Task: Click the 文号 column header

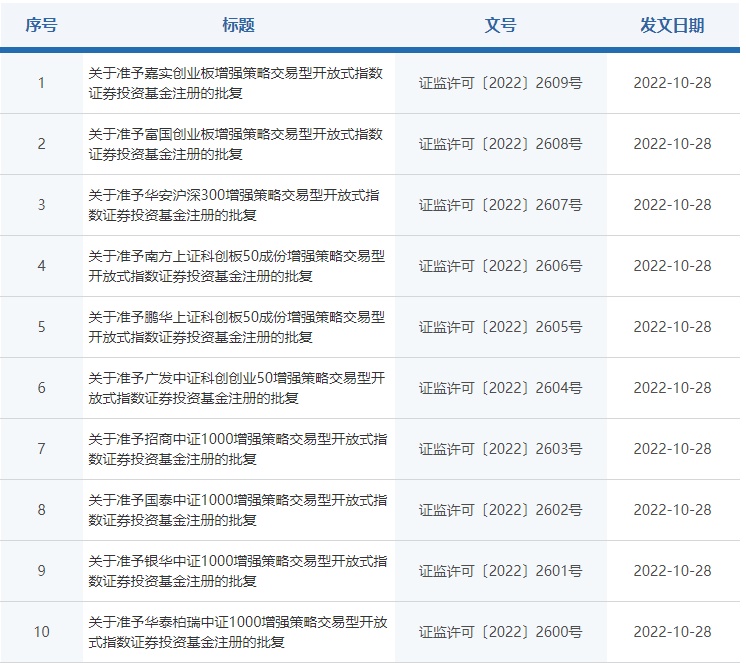Action: [x=501, y=25]
